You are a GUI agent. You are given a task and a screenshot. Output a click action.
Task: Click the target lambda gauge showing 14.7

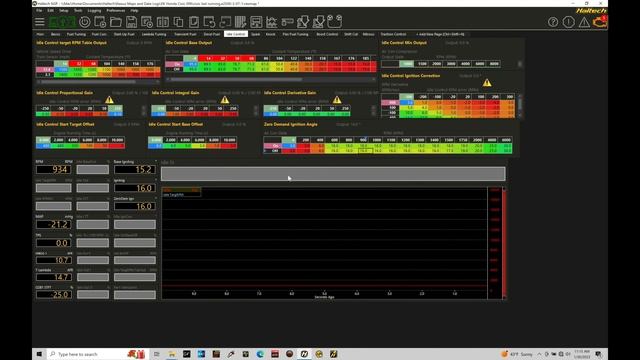pyautogui.click(x=53, y=277)
